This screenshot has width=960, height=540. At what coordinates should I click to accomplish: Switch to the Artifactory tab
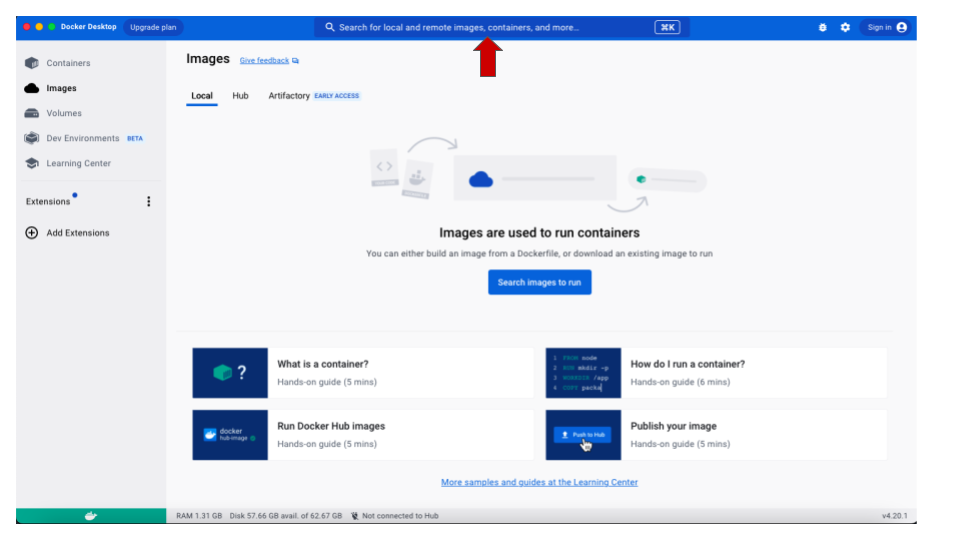(x=289, y=96)
